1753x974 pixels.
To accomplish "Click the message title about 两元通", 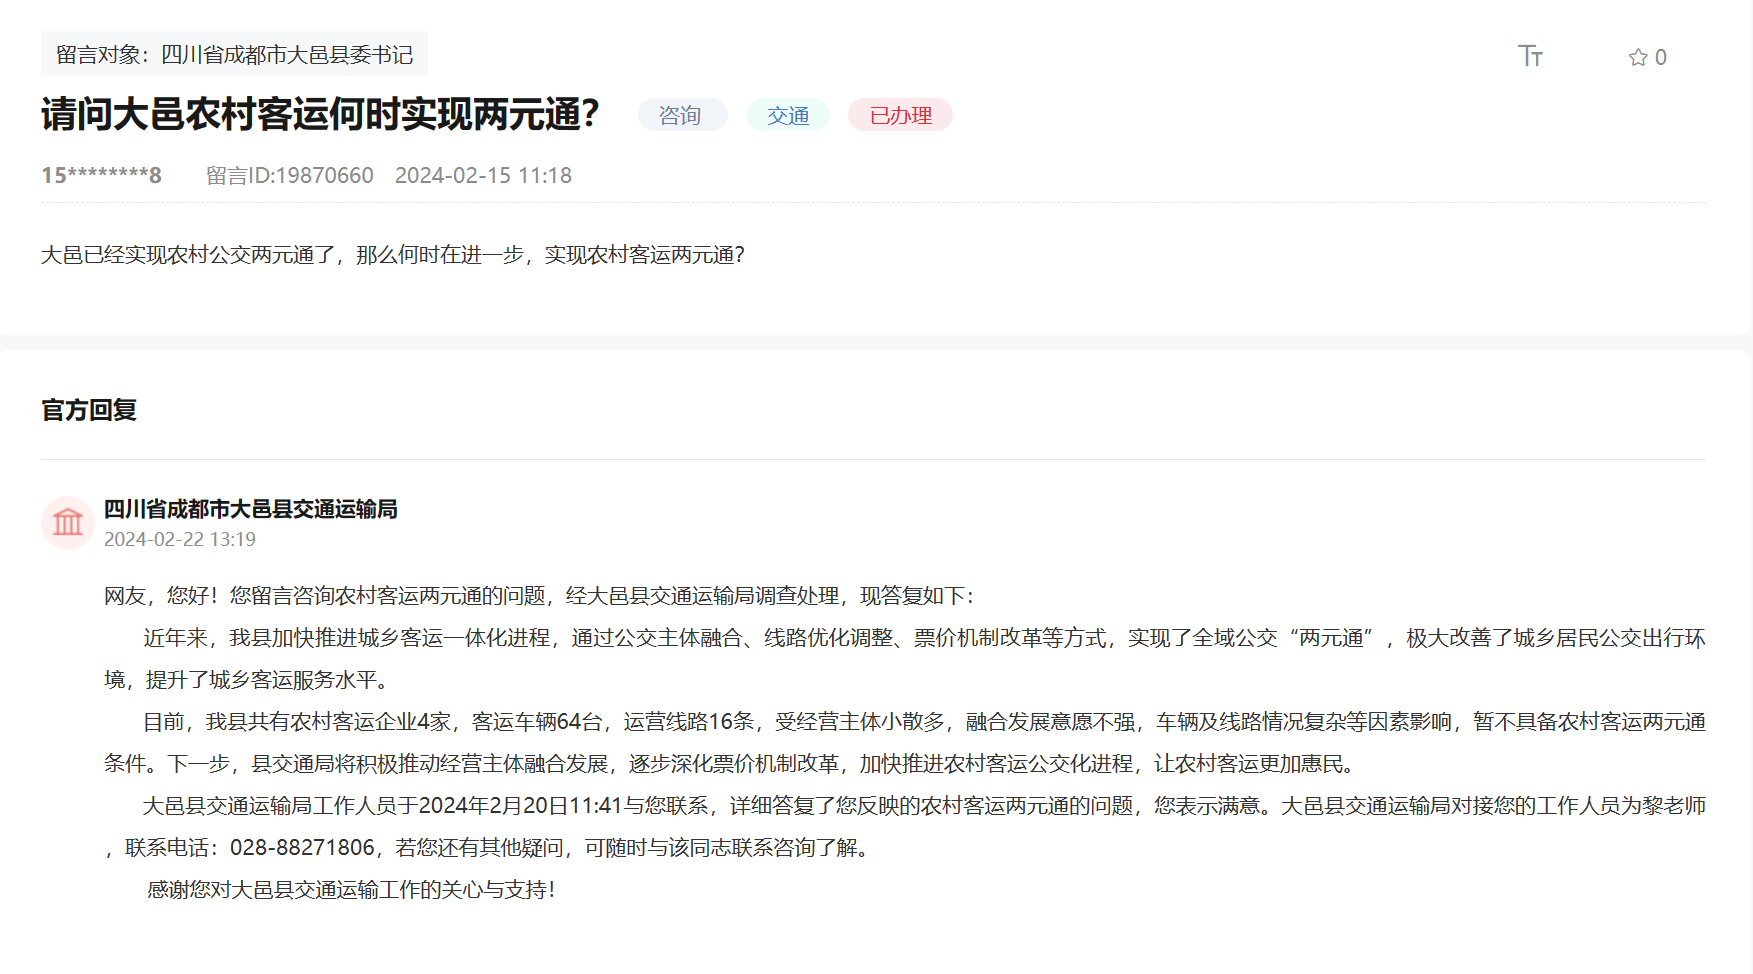I will point(318,114).
